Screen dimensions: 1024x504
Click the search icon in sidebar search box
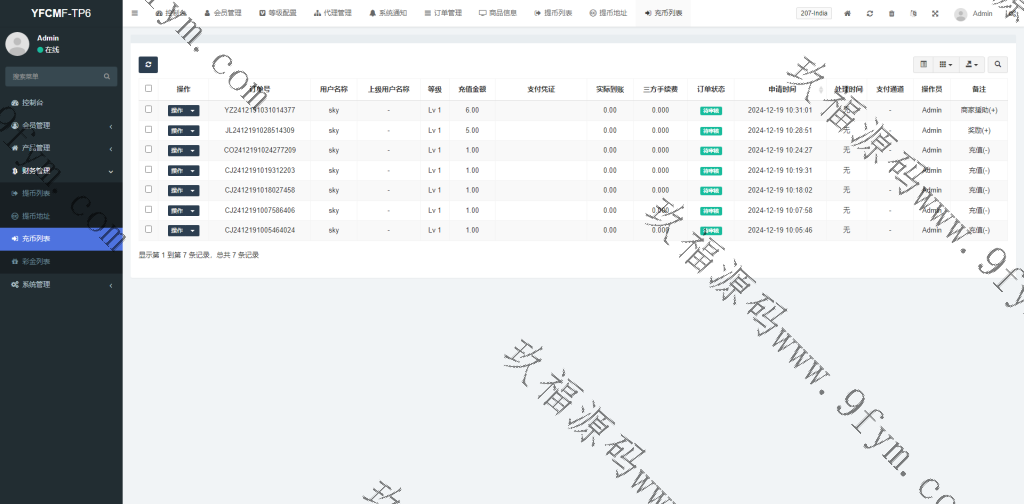[107, 76]
